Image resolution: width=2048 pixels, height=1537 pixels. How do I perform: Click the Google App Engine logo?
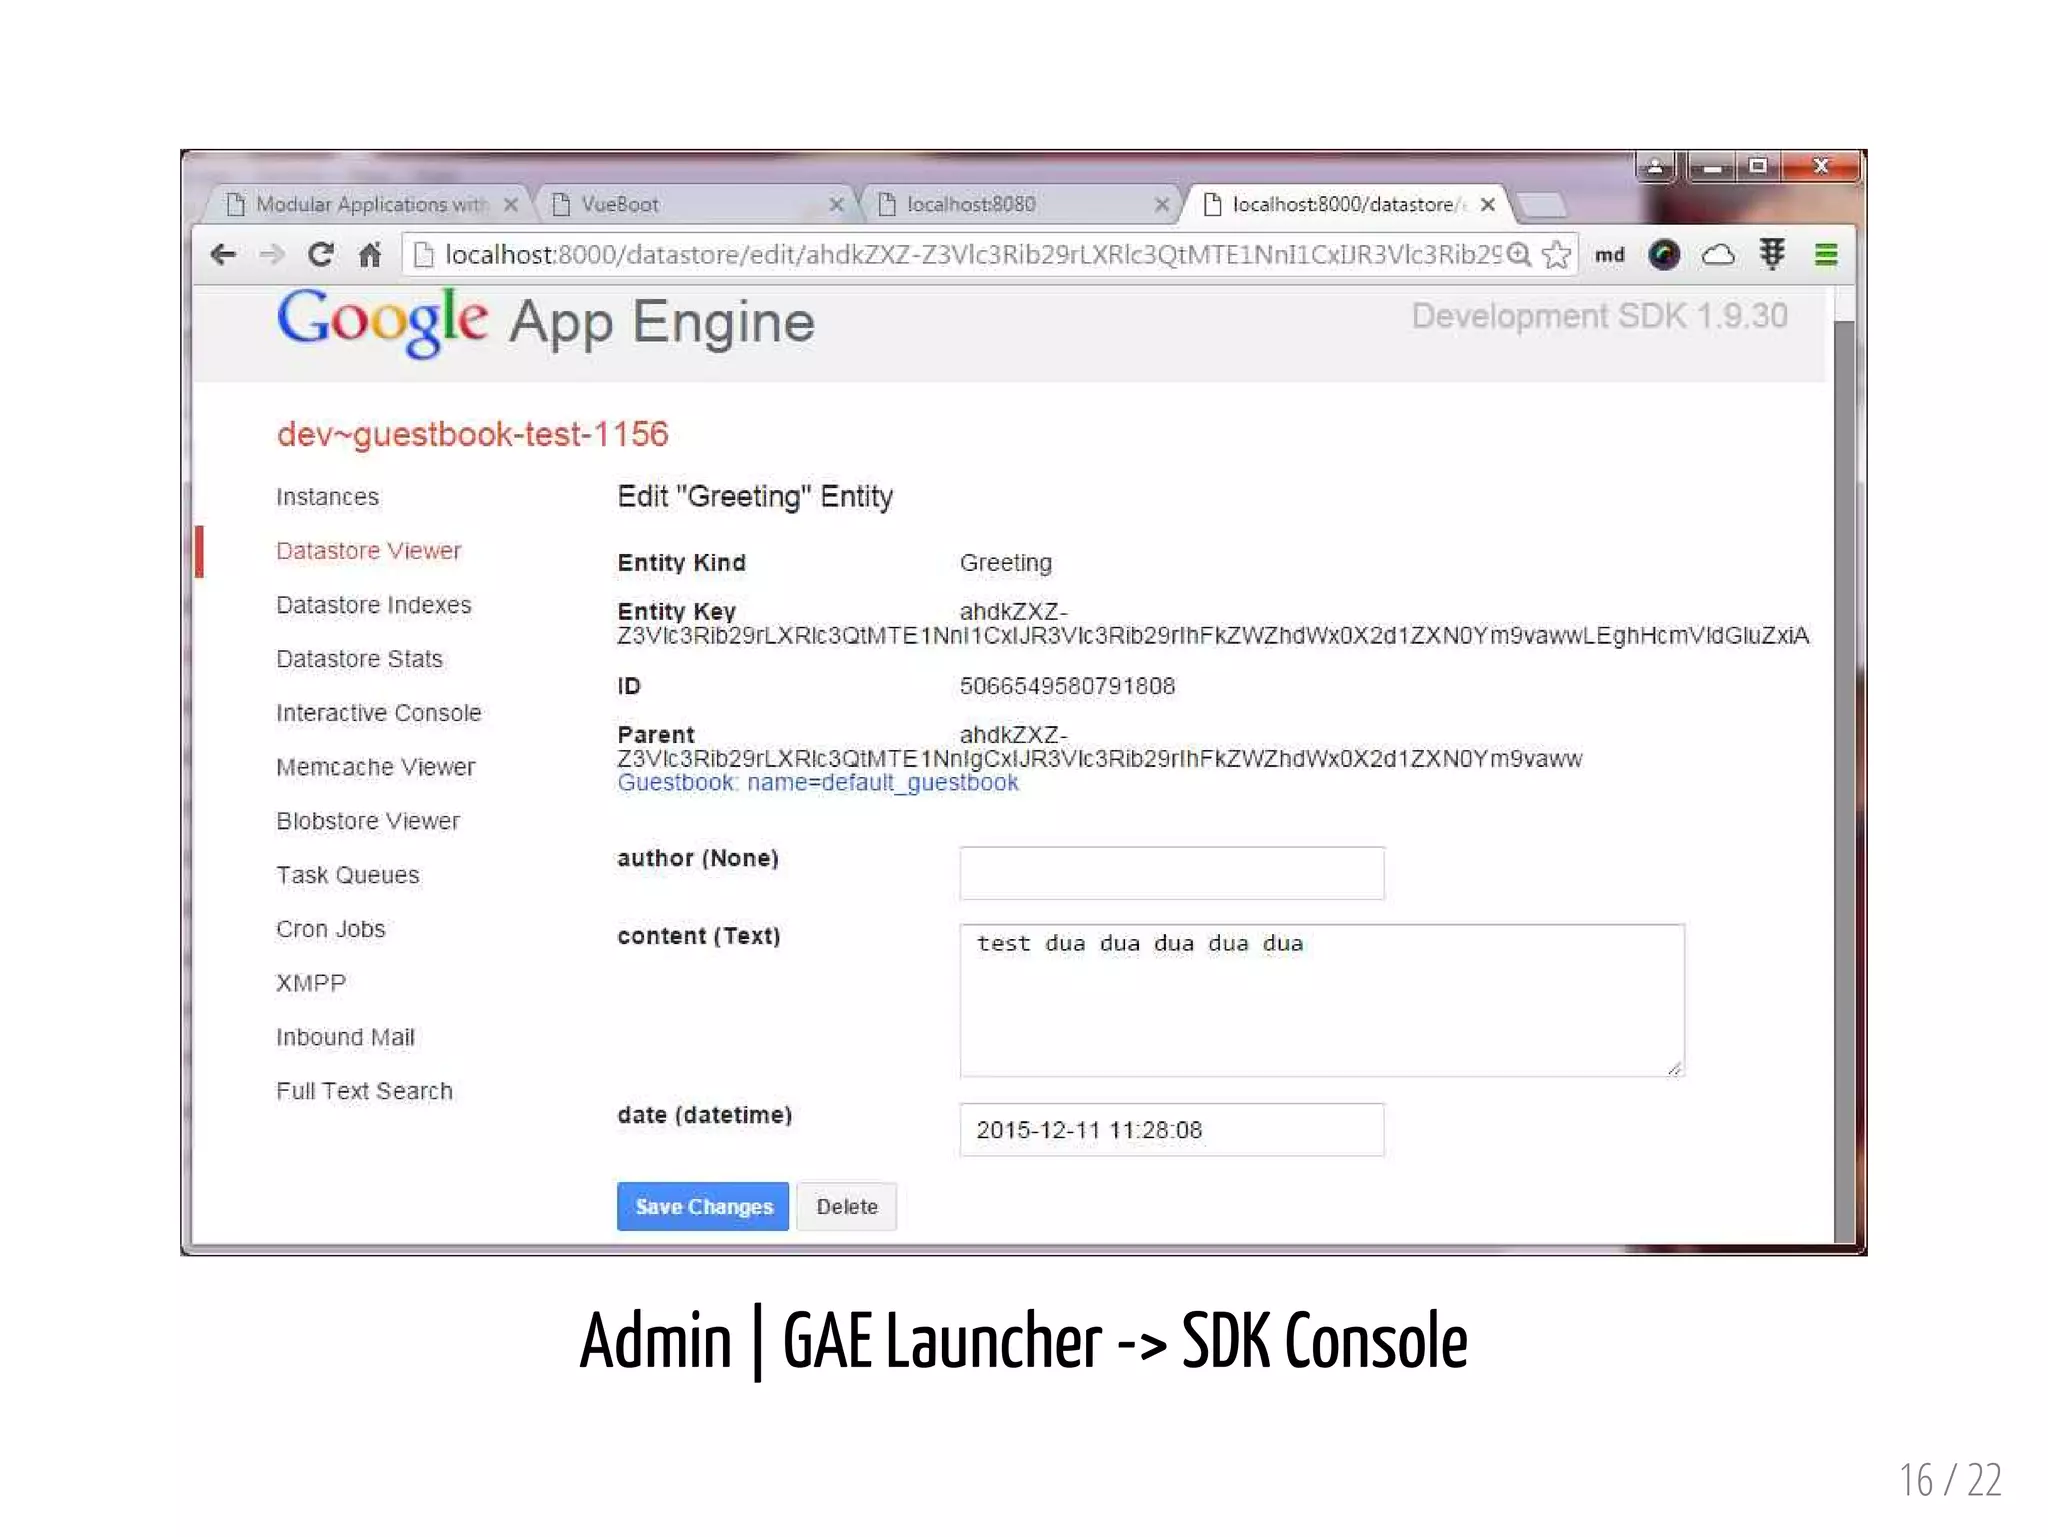pyautogui.click(x=545, y=322)
